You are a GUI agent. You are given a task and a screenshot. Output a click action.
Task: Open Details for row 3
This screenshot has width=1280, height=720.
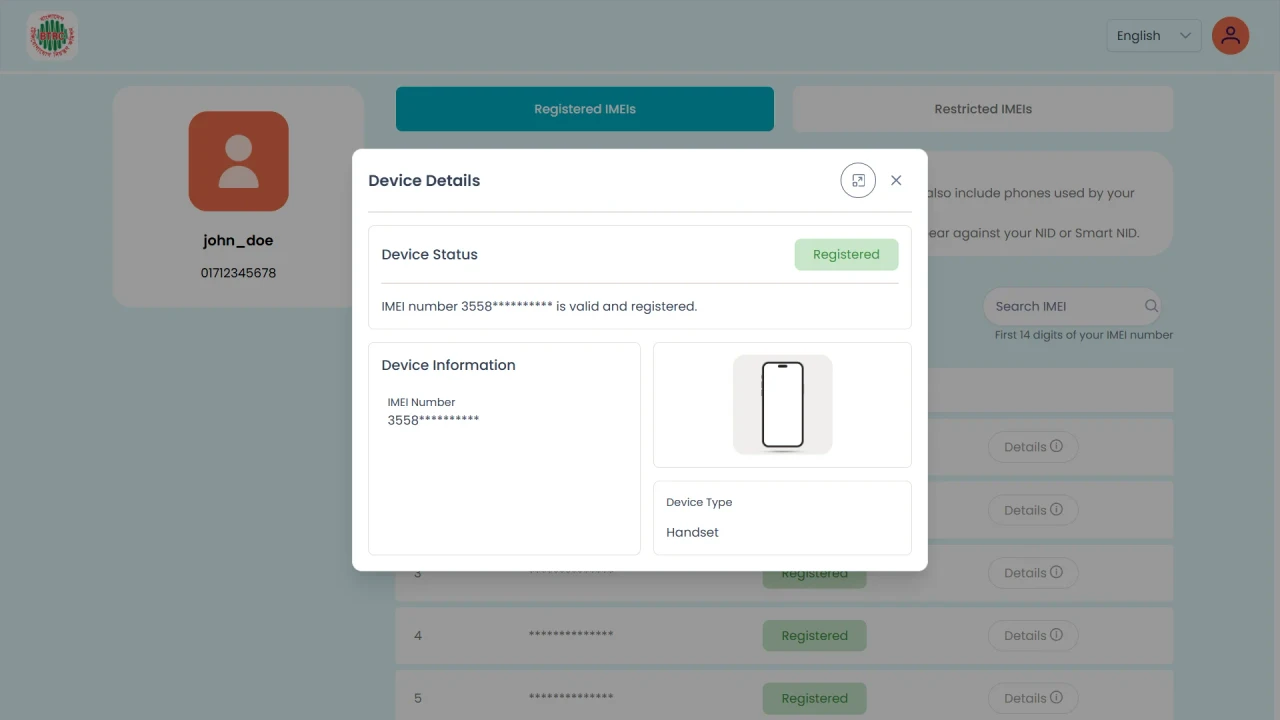coord(1033,573)
